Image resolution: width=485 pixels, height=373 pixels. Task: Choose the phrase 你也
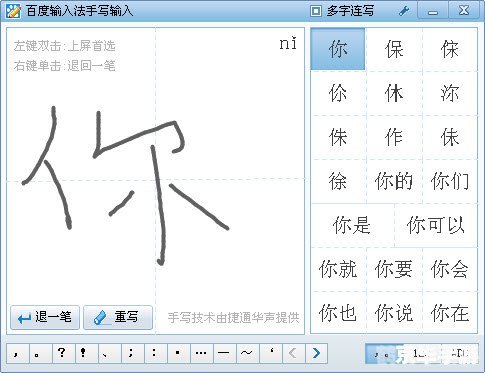(338, 313)
